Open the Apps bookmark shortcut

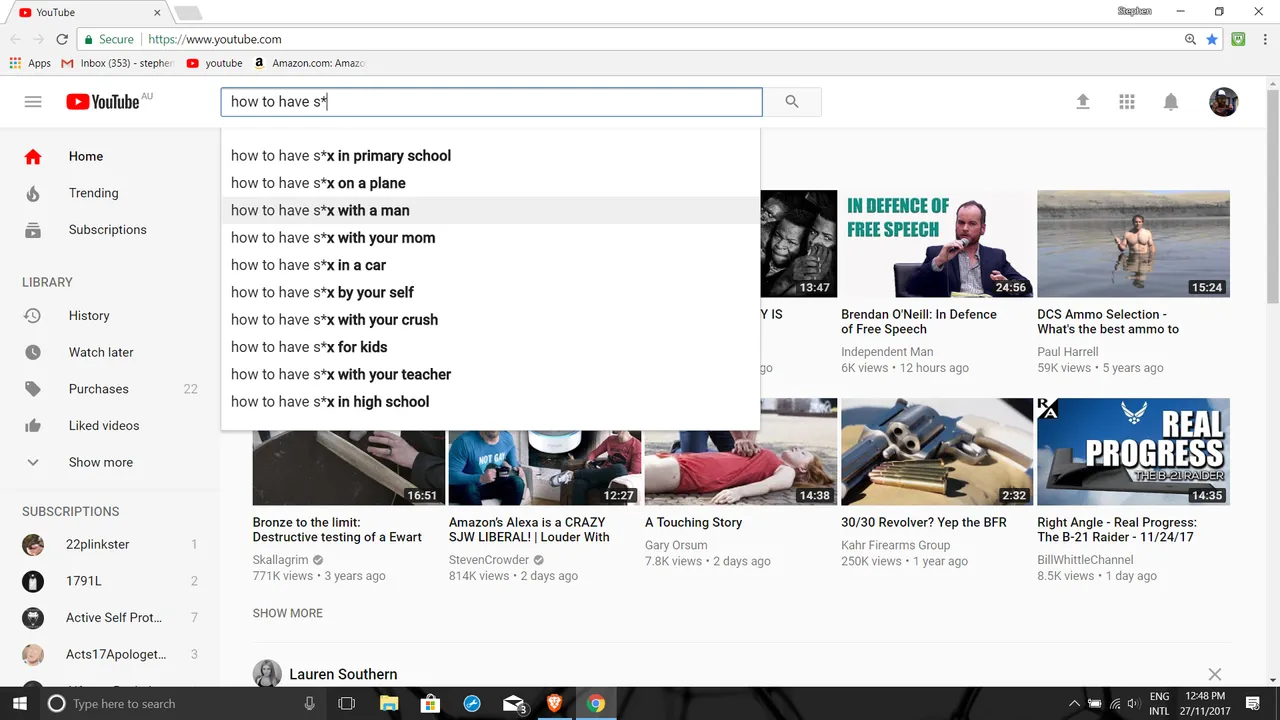[x=30, y=63]
